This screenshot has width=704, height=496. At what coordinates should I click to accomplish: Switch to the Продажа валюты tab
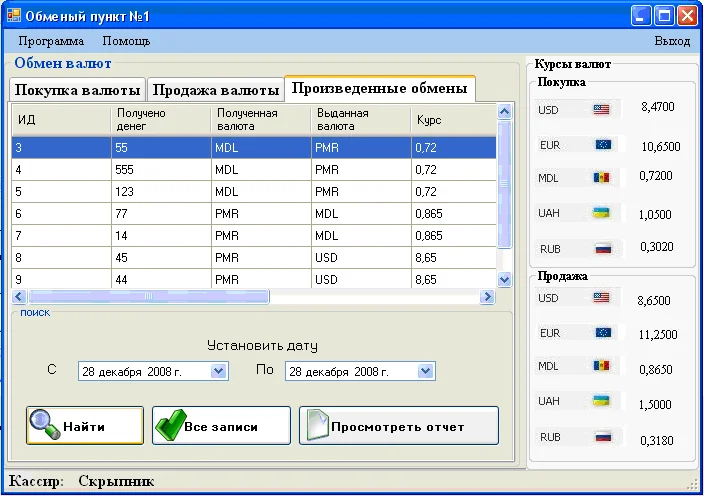[215, 90]
